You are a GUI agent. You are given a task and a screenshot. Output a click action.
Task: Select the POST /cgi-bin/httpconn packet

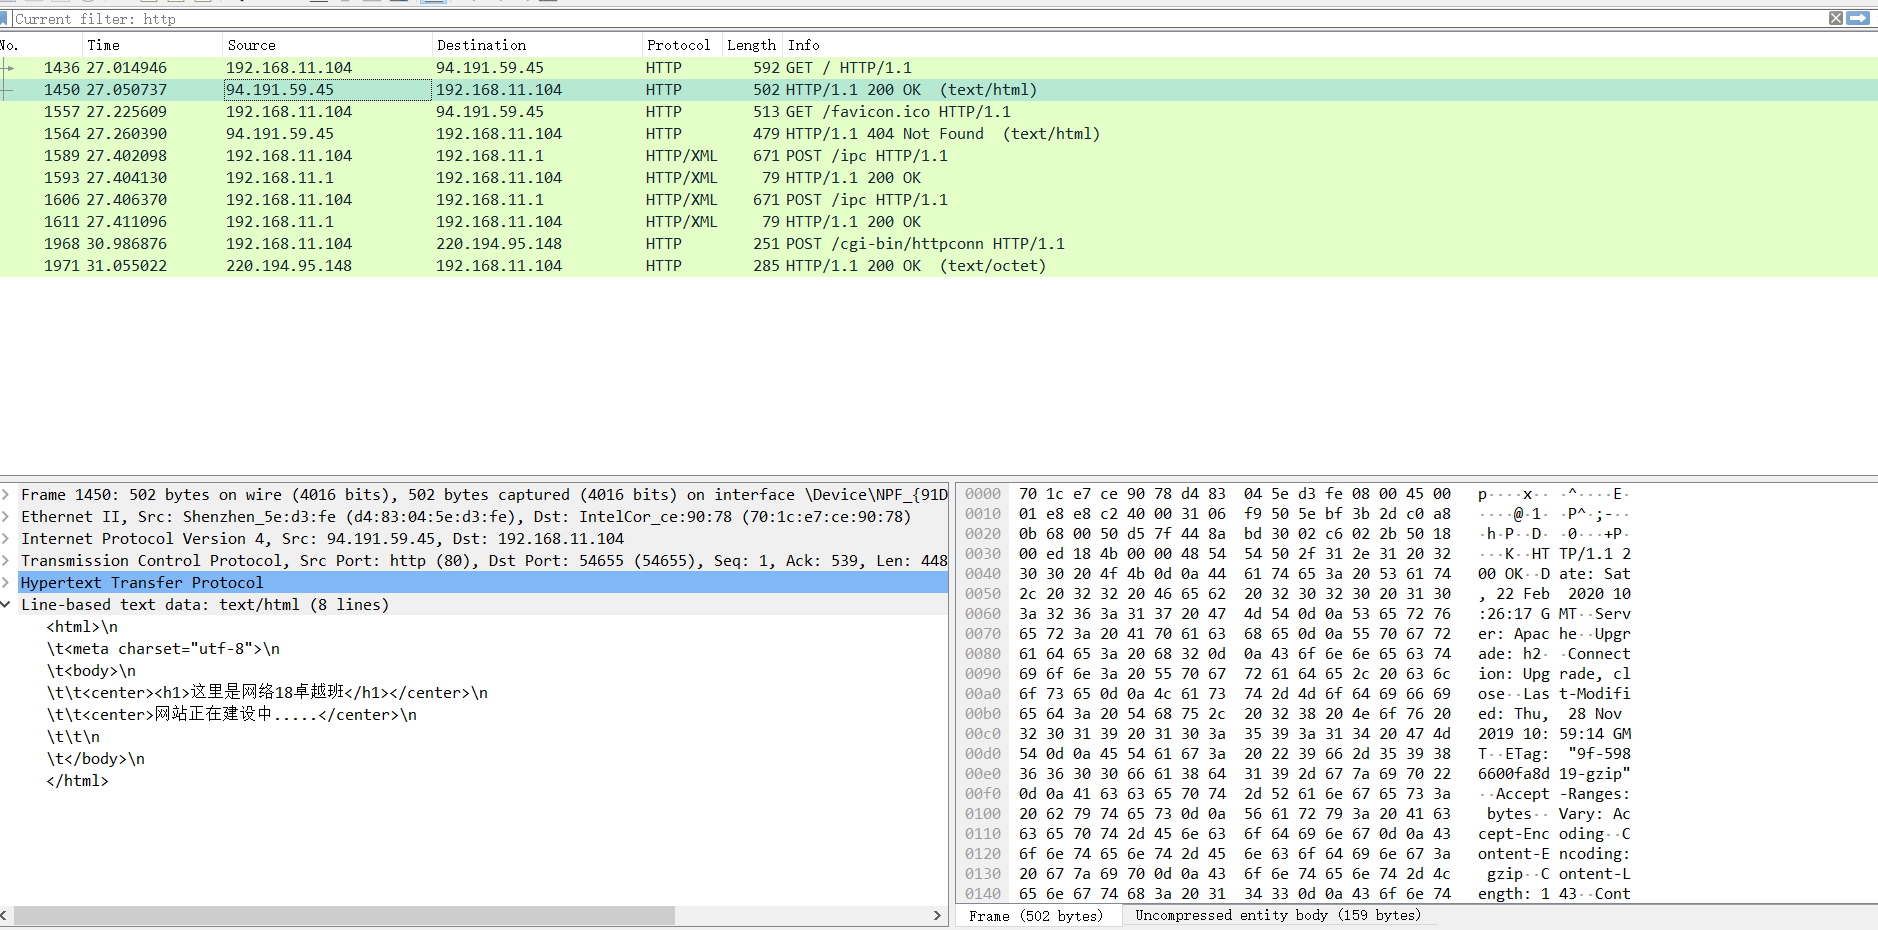click(x=500, y=243)
